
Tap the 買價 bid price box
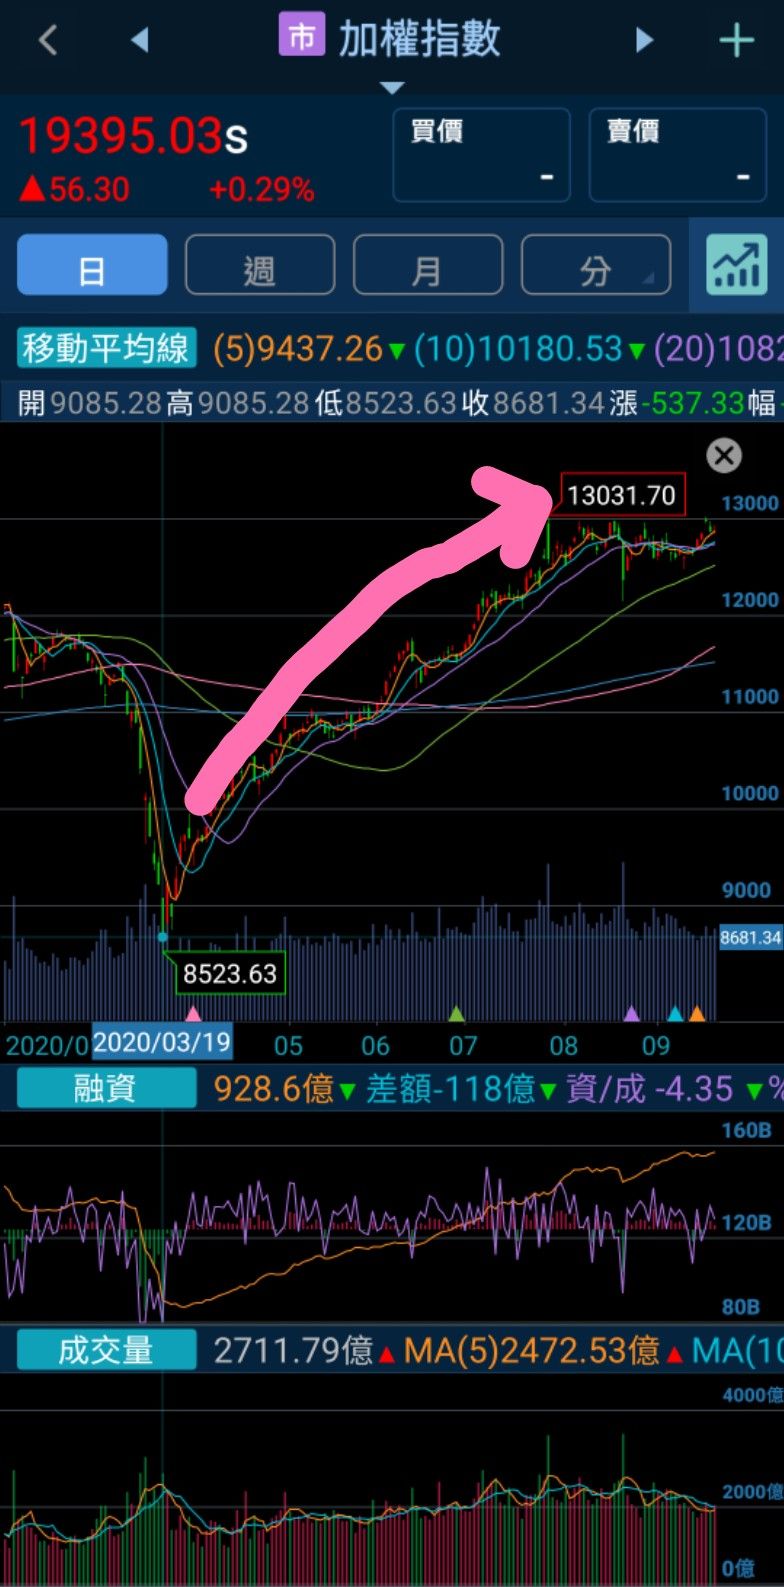[481, 155]
